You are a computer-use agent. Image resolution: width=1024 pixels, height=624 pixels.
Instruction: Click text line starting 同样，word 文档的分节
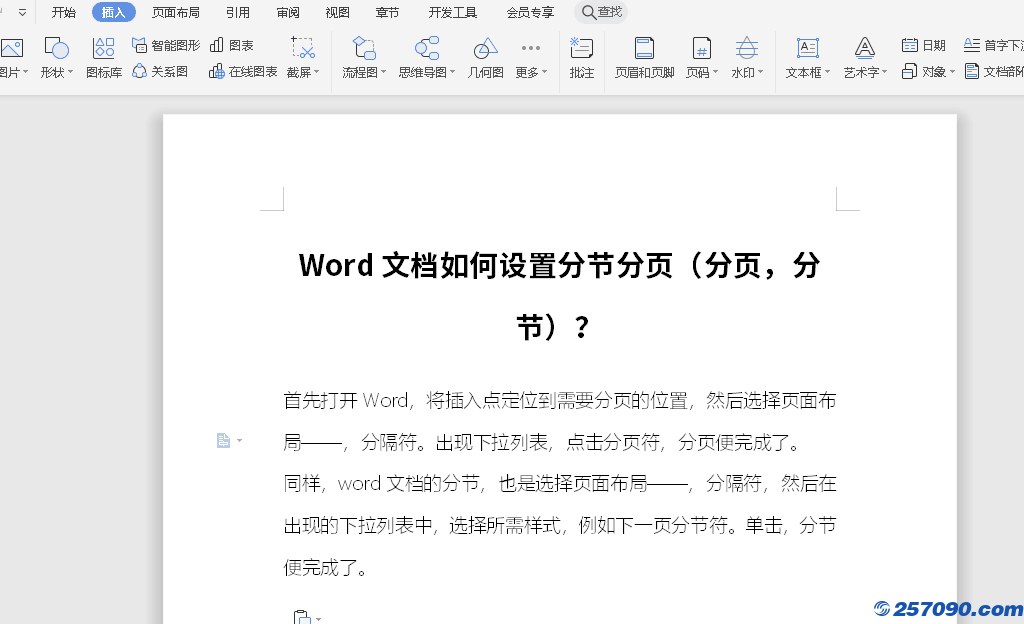coord(560,484)
